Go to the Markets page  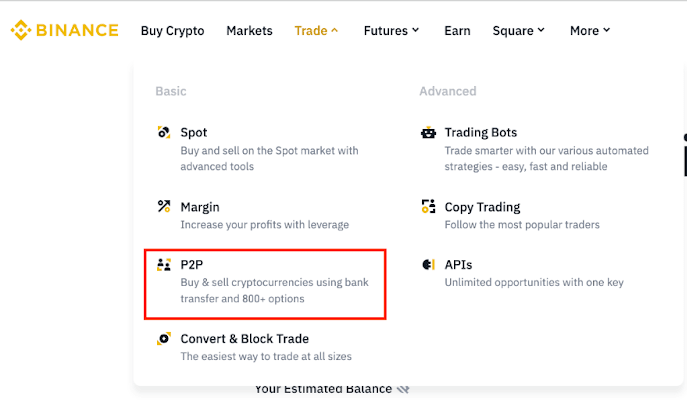pyautogui.click(x=249, y=31)
